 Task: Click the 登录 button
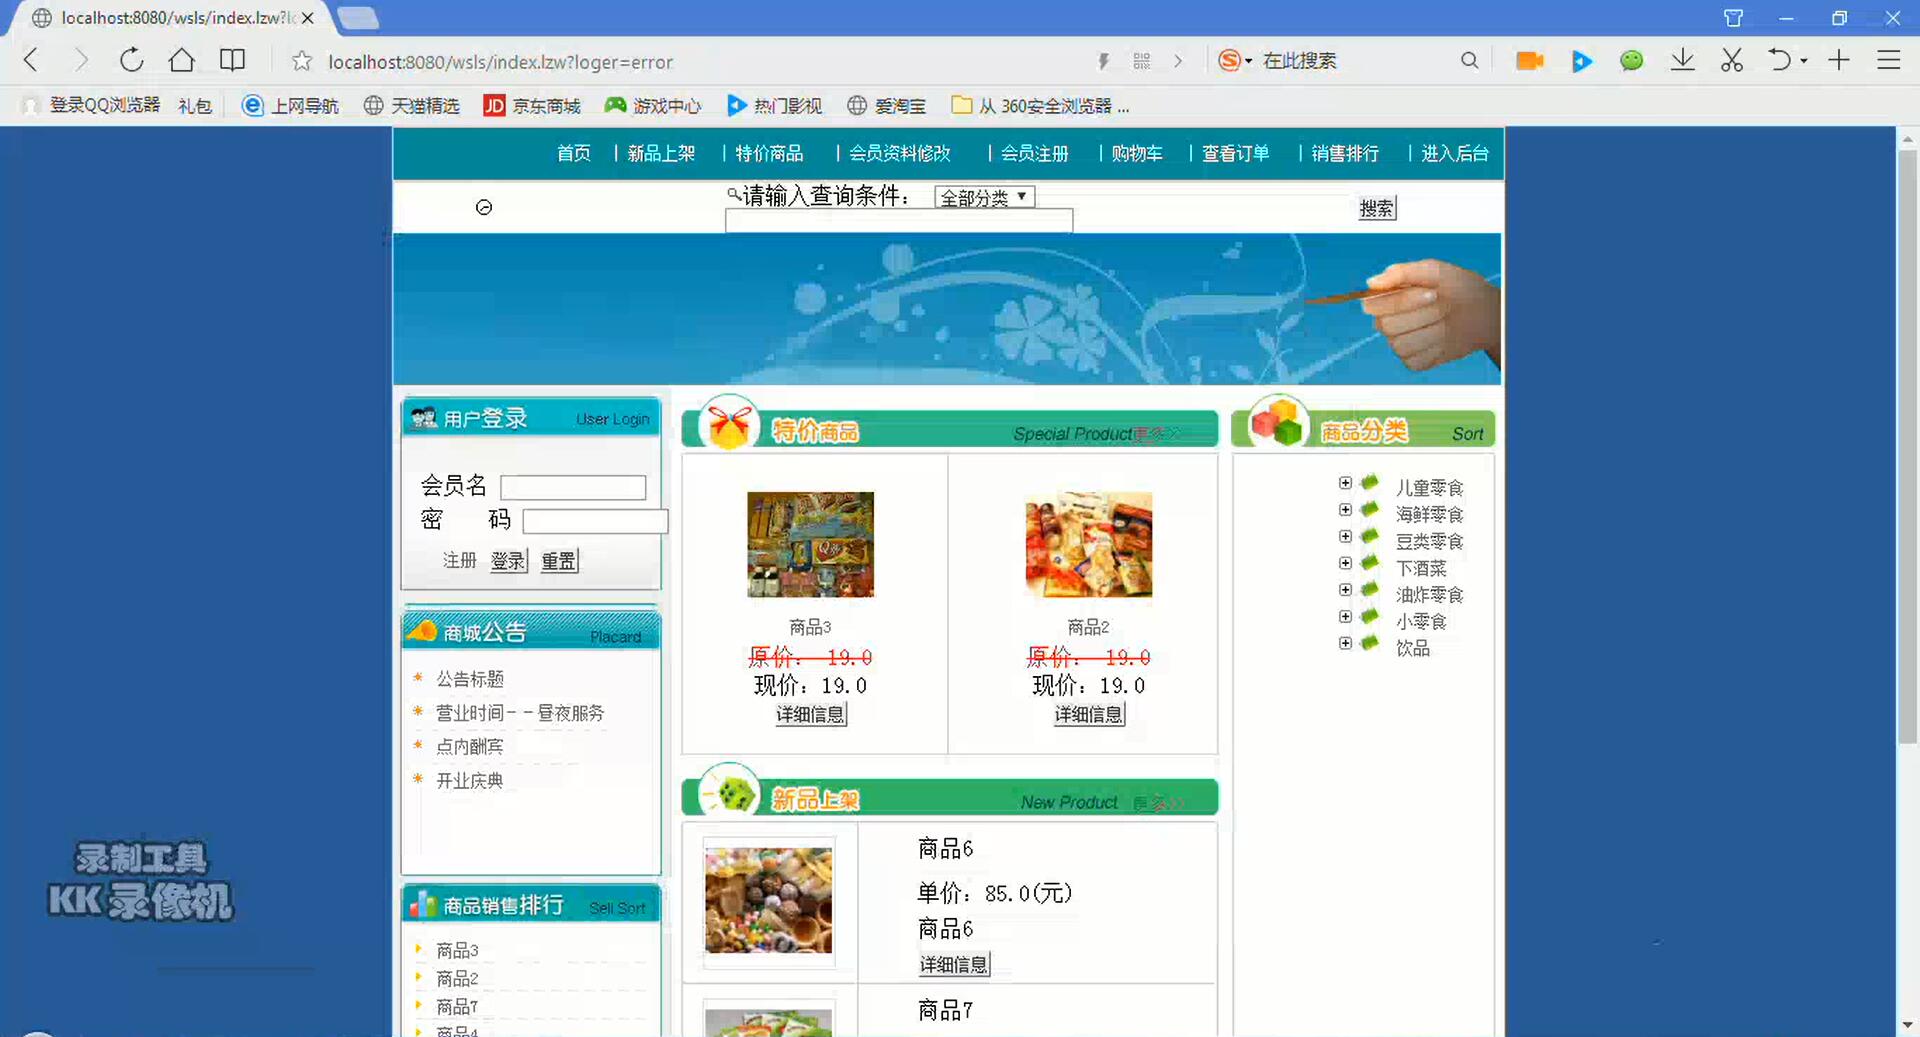tap(508, 561)
